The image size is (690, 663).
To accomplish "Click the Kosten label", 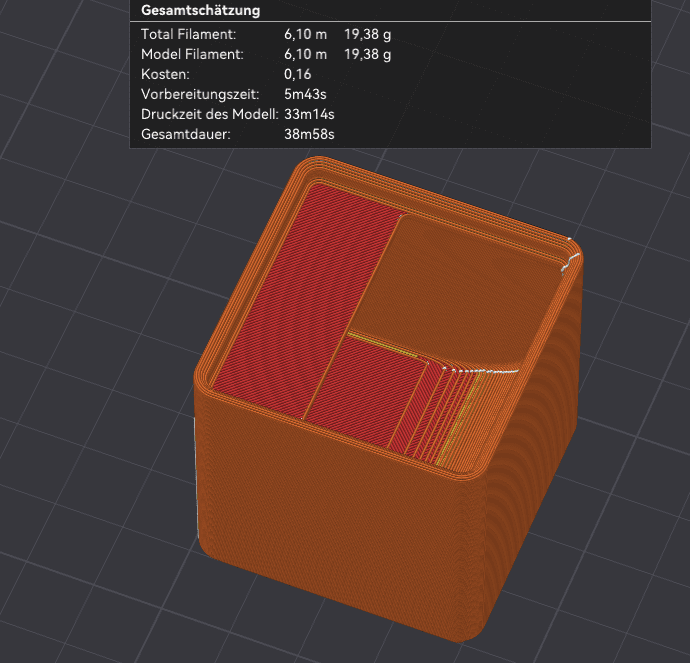I will coord(165,74).
